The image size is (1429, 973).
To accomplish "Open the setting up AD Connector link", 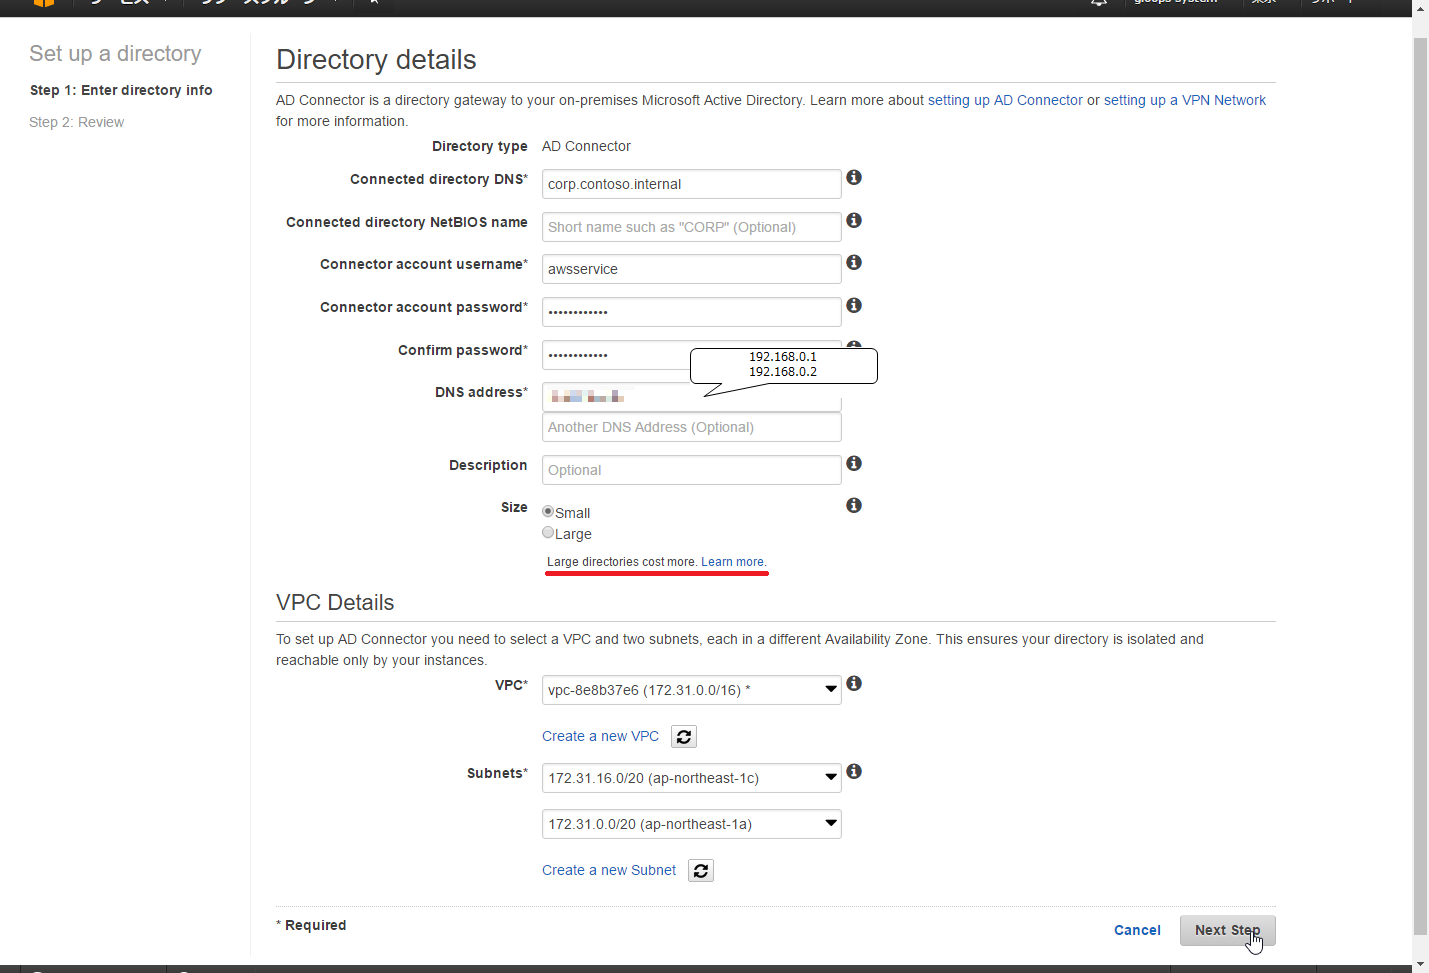I will click(x=1005, y=100).
